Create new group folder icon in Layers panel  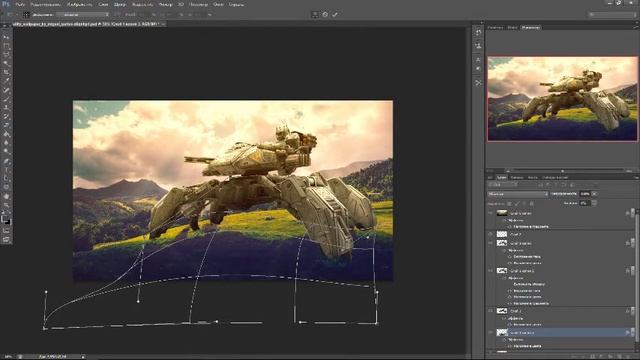click(x=611, y=356)
